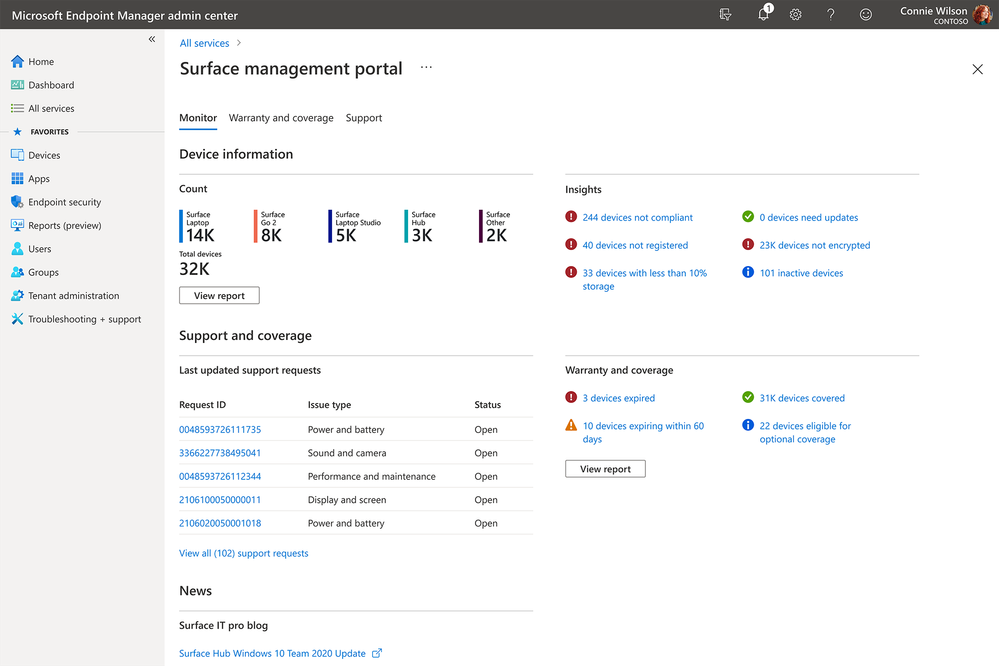Screen dimensions: 999x666
Task: Click the Favorites star icon
Action: (x=17, y=132)
